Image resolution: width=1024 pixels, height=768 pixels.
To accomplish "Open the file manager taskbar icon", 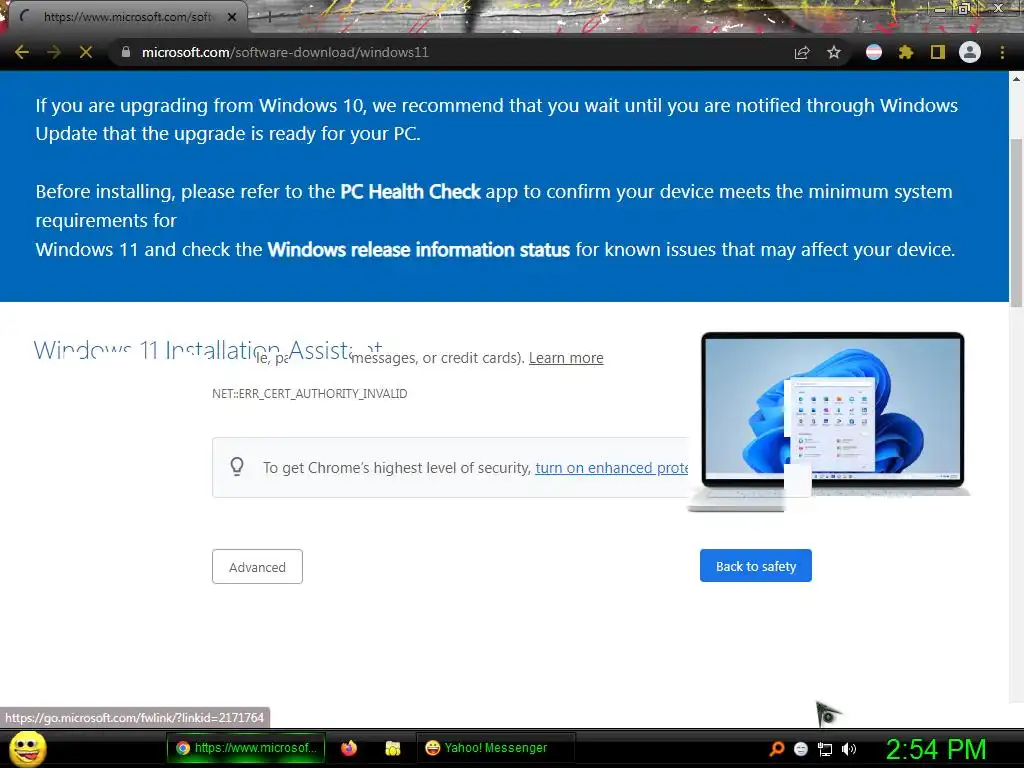I will [x=392, y=748].
